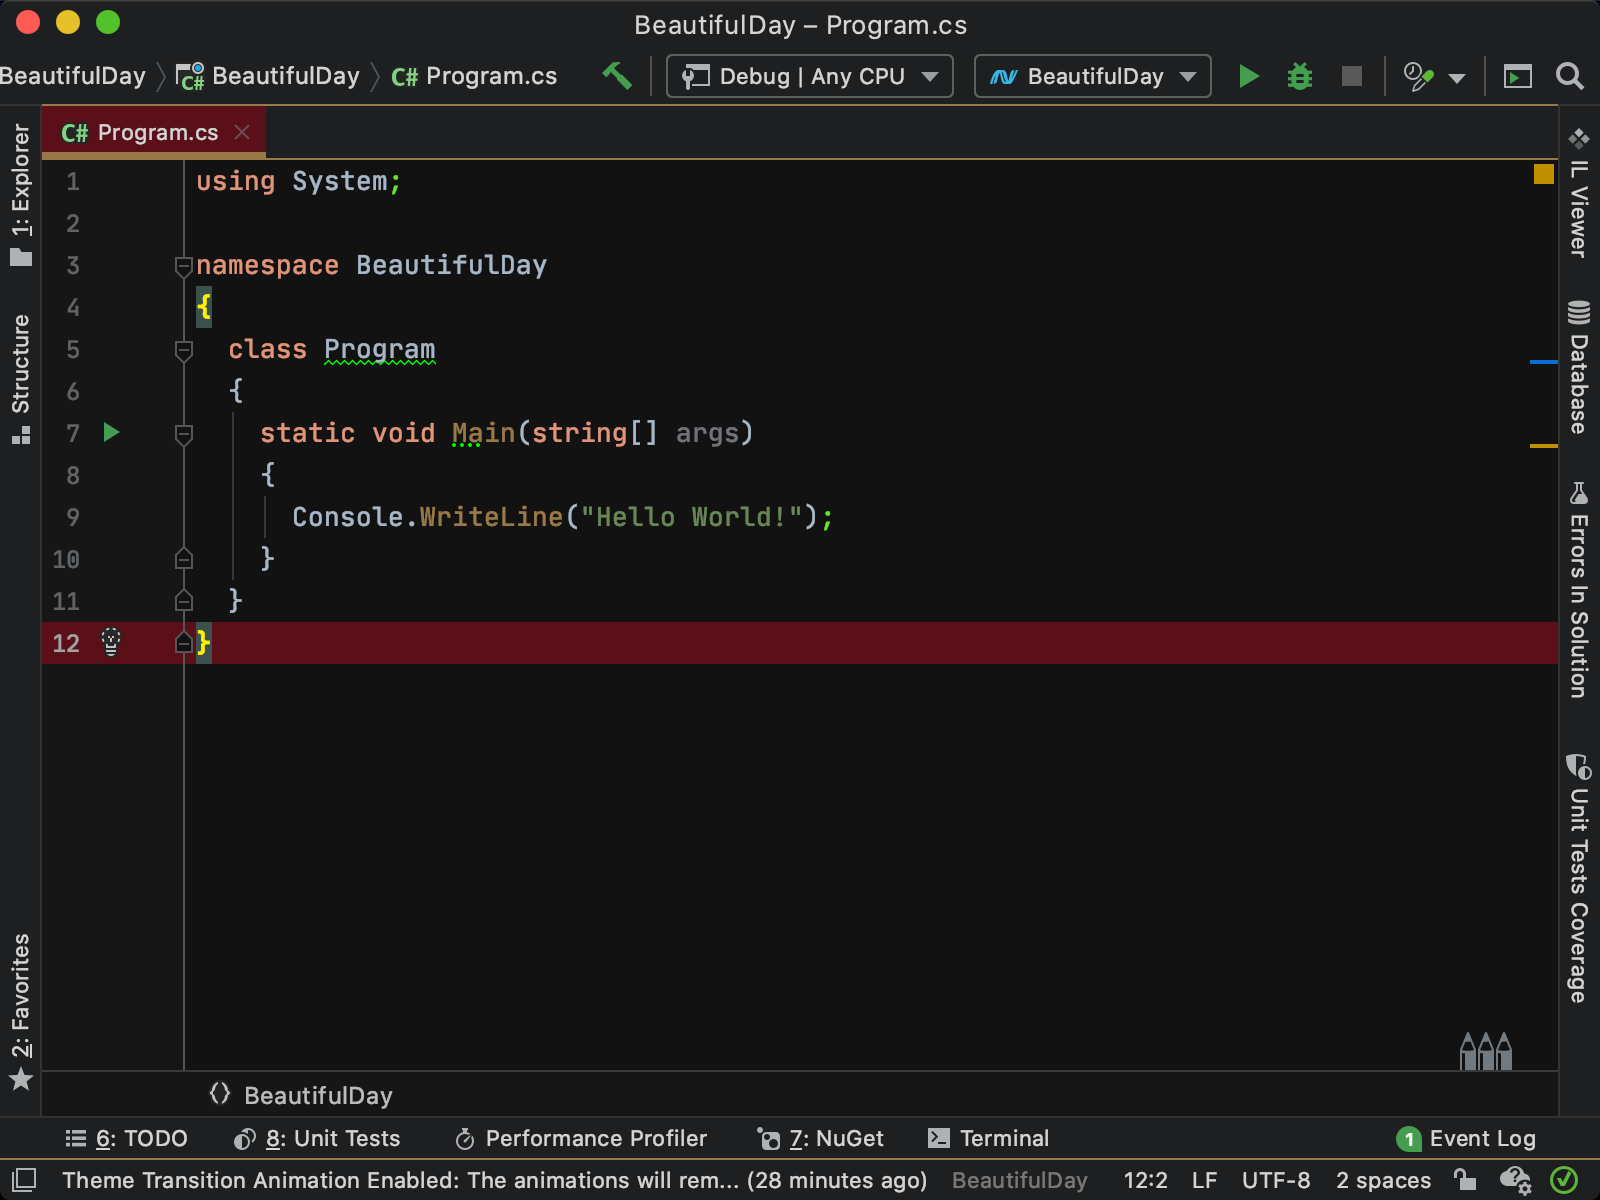Viewport: 1600px width, 1200px height.
Task: Click the yellow warning marker square in the scrollbar
Action: pyautogui.click(x=1544, y=174)
